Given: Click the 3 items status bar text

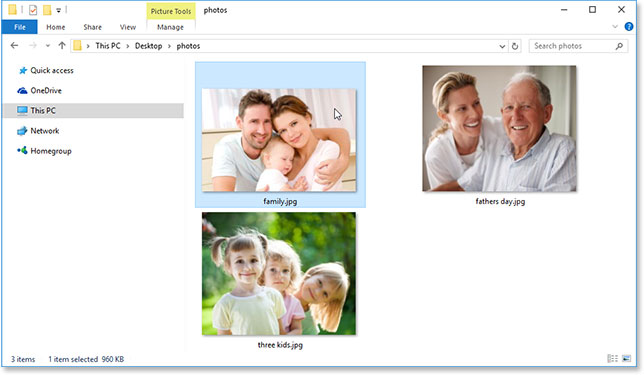Looking at the screenshot, I should pos(23,359).
